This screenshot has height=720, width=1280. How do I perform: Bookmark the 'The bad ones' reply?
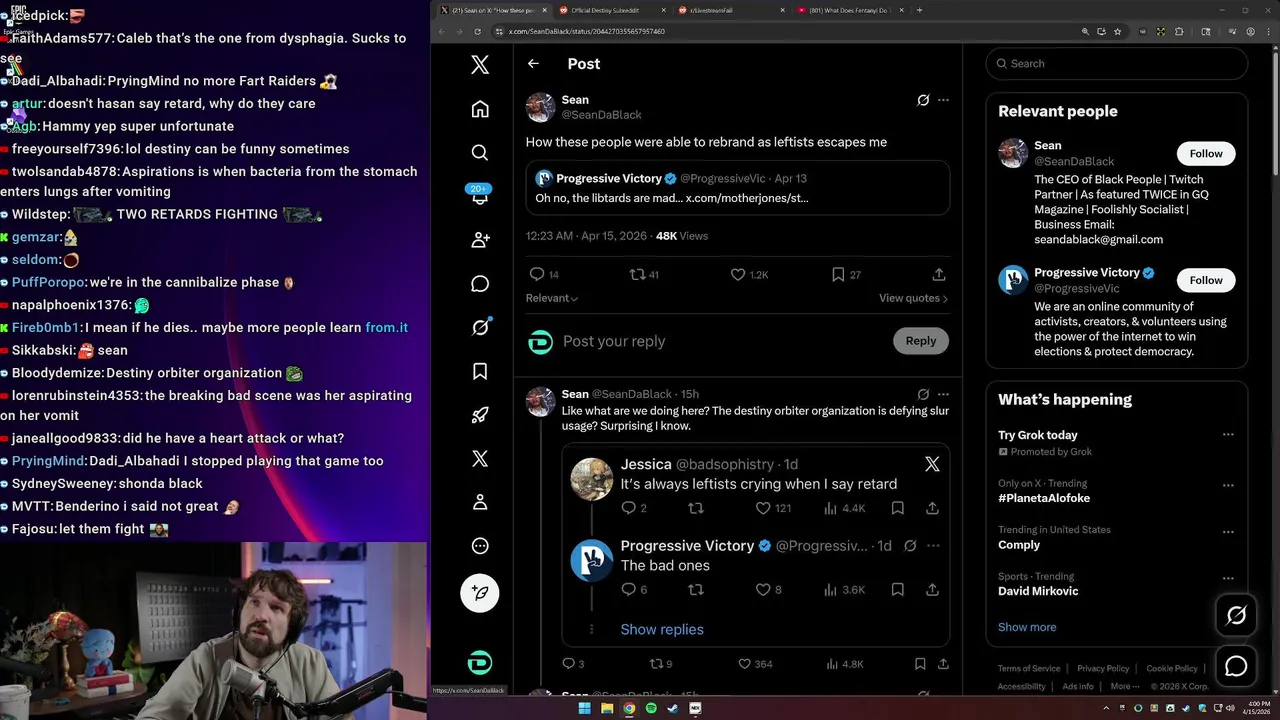click(x=898, y=590)
